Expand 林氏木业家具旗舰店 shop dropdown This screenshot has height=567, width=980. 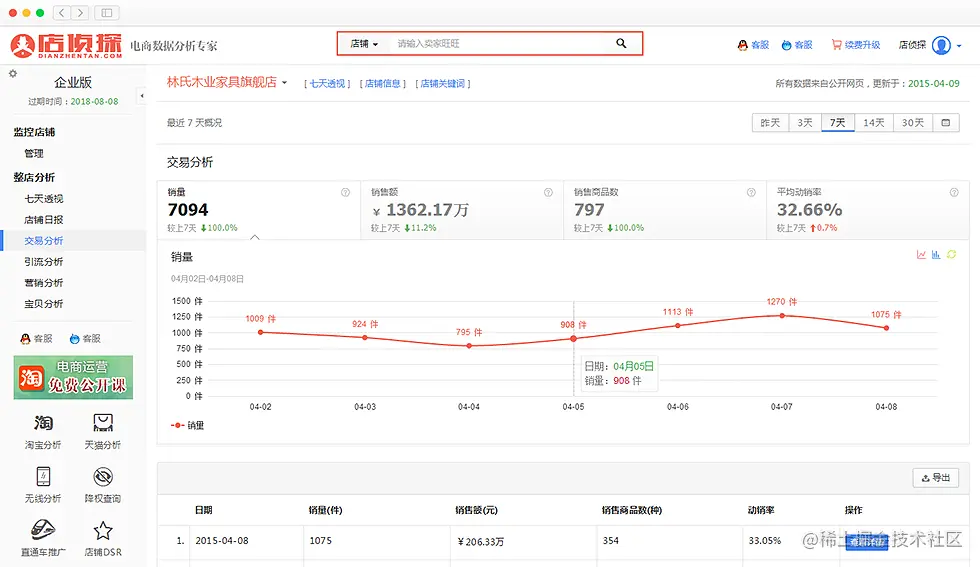click(284, 83)
